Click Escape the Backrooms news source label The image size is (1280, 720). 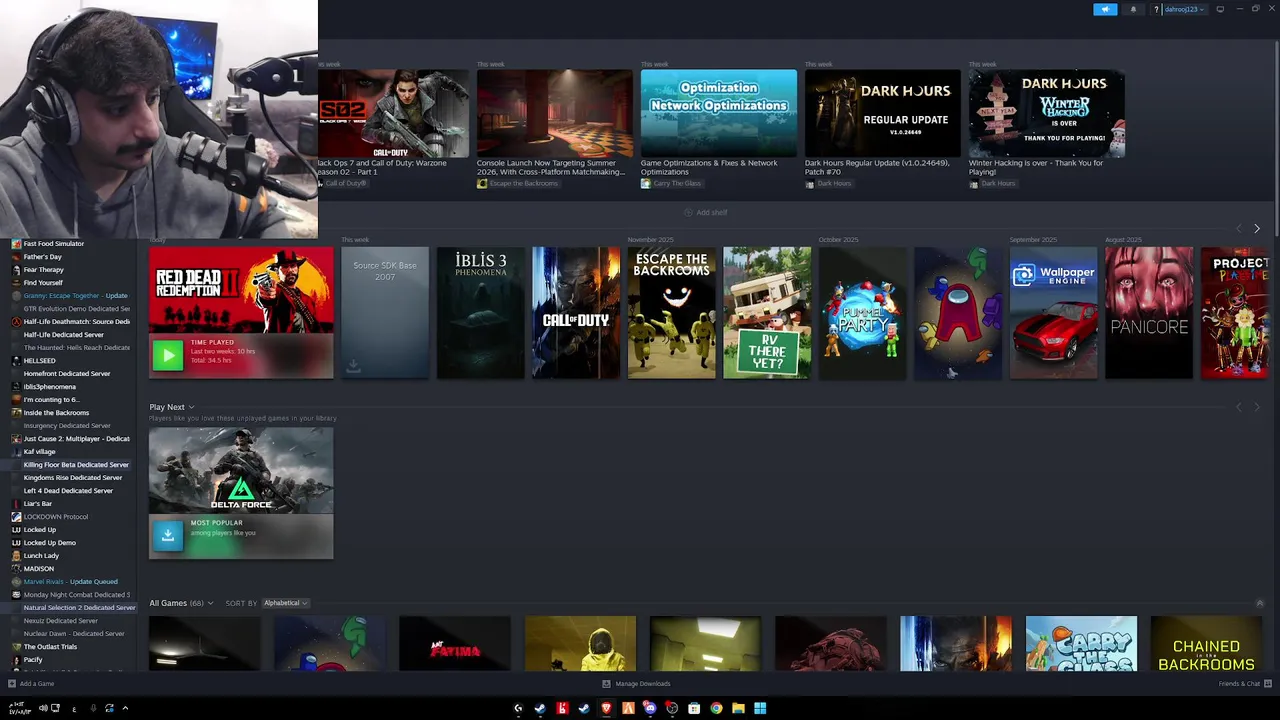tap(523, 184)
